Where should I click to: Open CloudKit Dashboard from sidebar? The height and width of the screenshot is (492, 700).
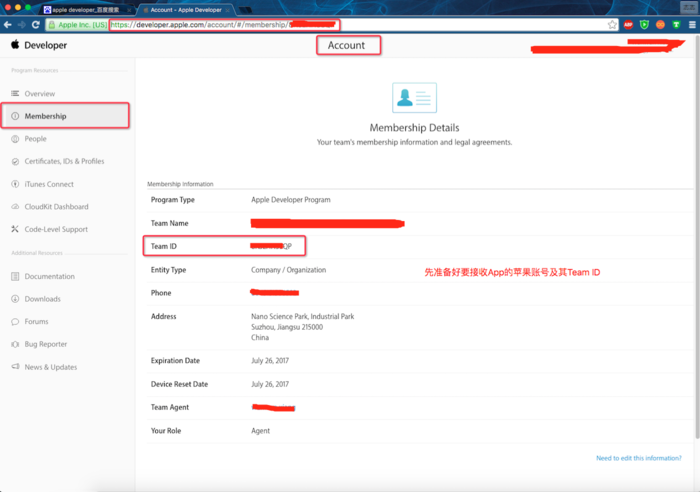[56, 207]
